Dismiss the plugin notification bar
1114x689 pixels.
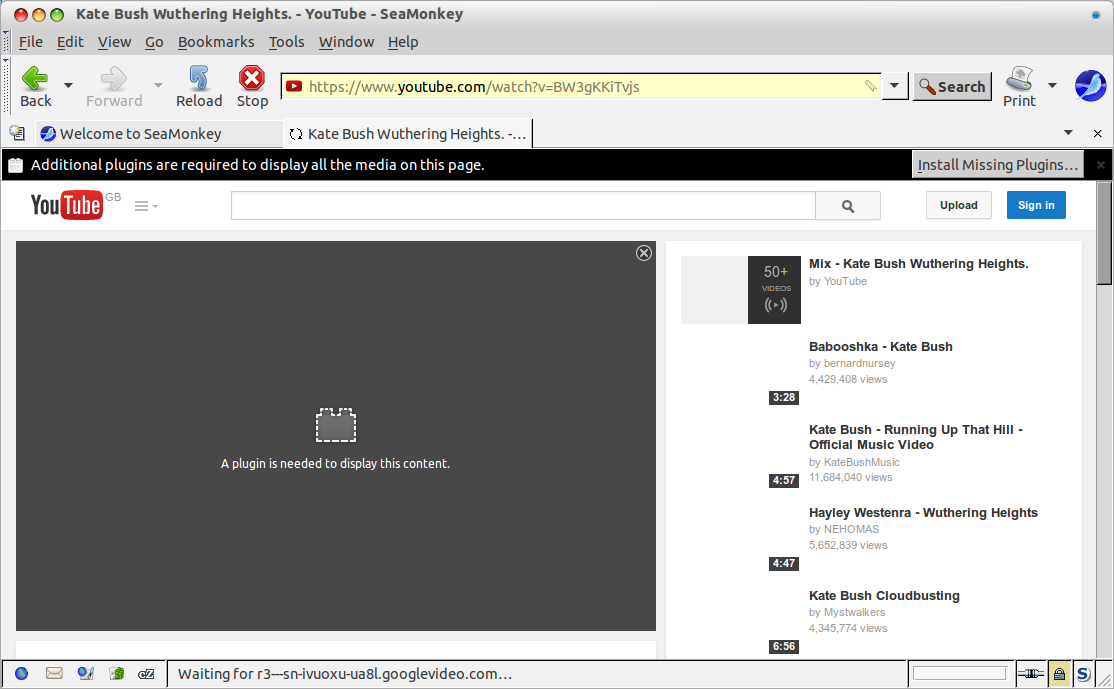tap(1101, 165)
